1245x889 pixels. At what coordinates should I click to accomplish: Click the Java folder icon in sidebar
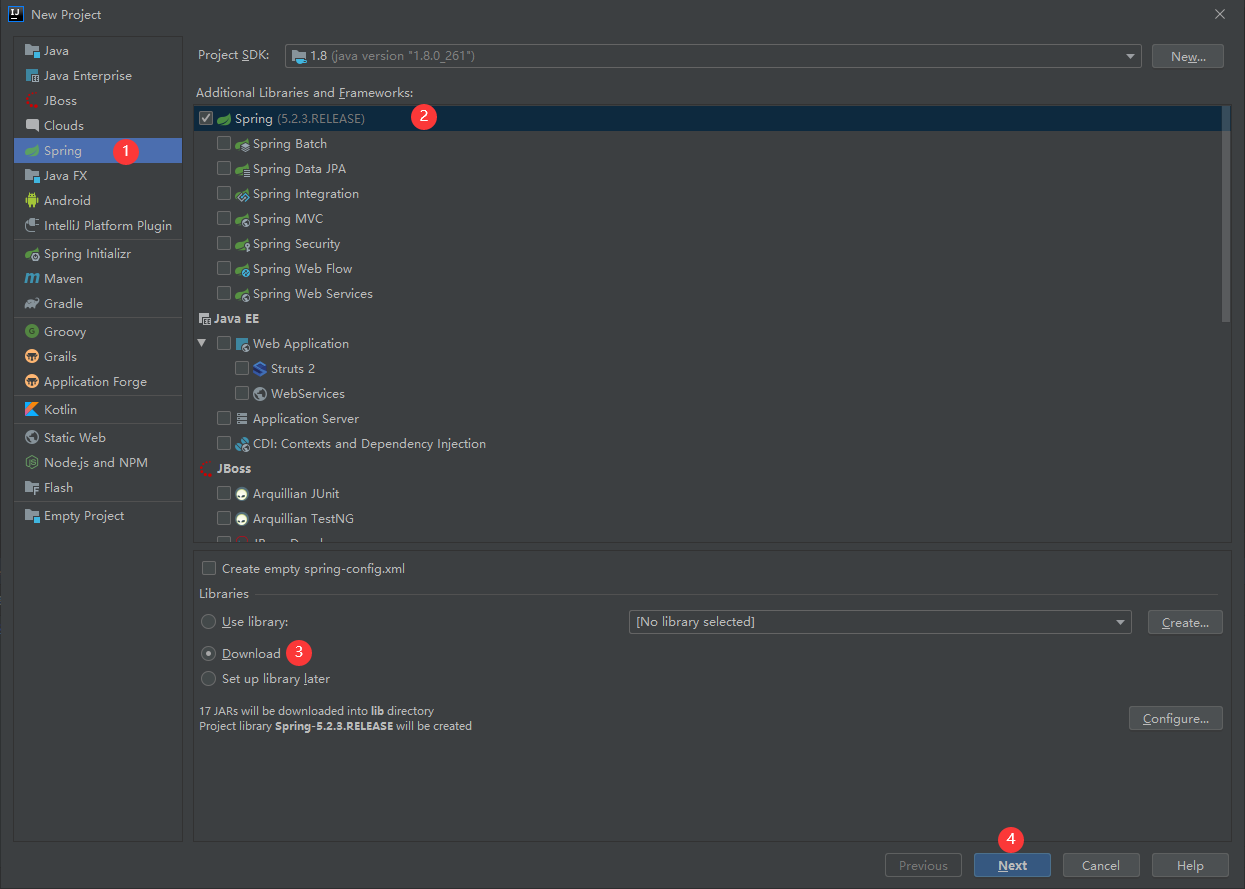32,50
